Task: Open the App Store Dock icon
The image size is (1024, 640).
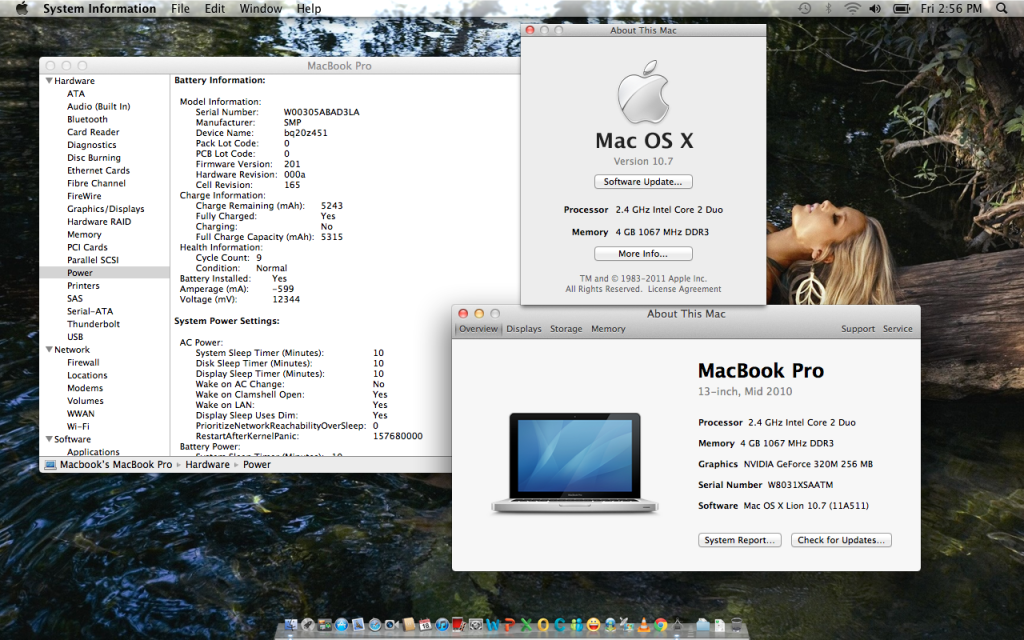Action: point(342,625)
